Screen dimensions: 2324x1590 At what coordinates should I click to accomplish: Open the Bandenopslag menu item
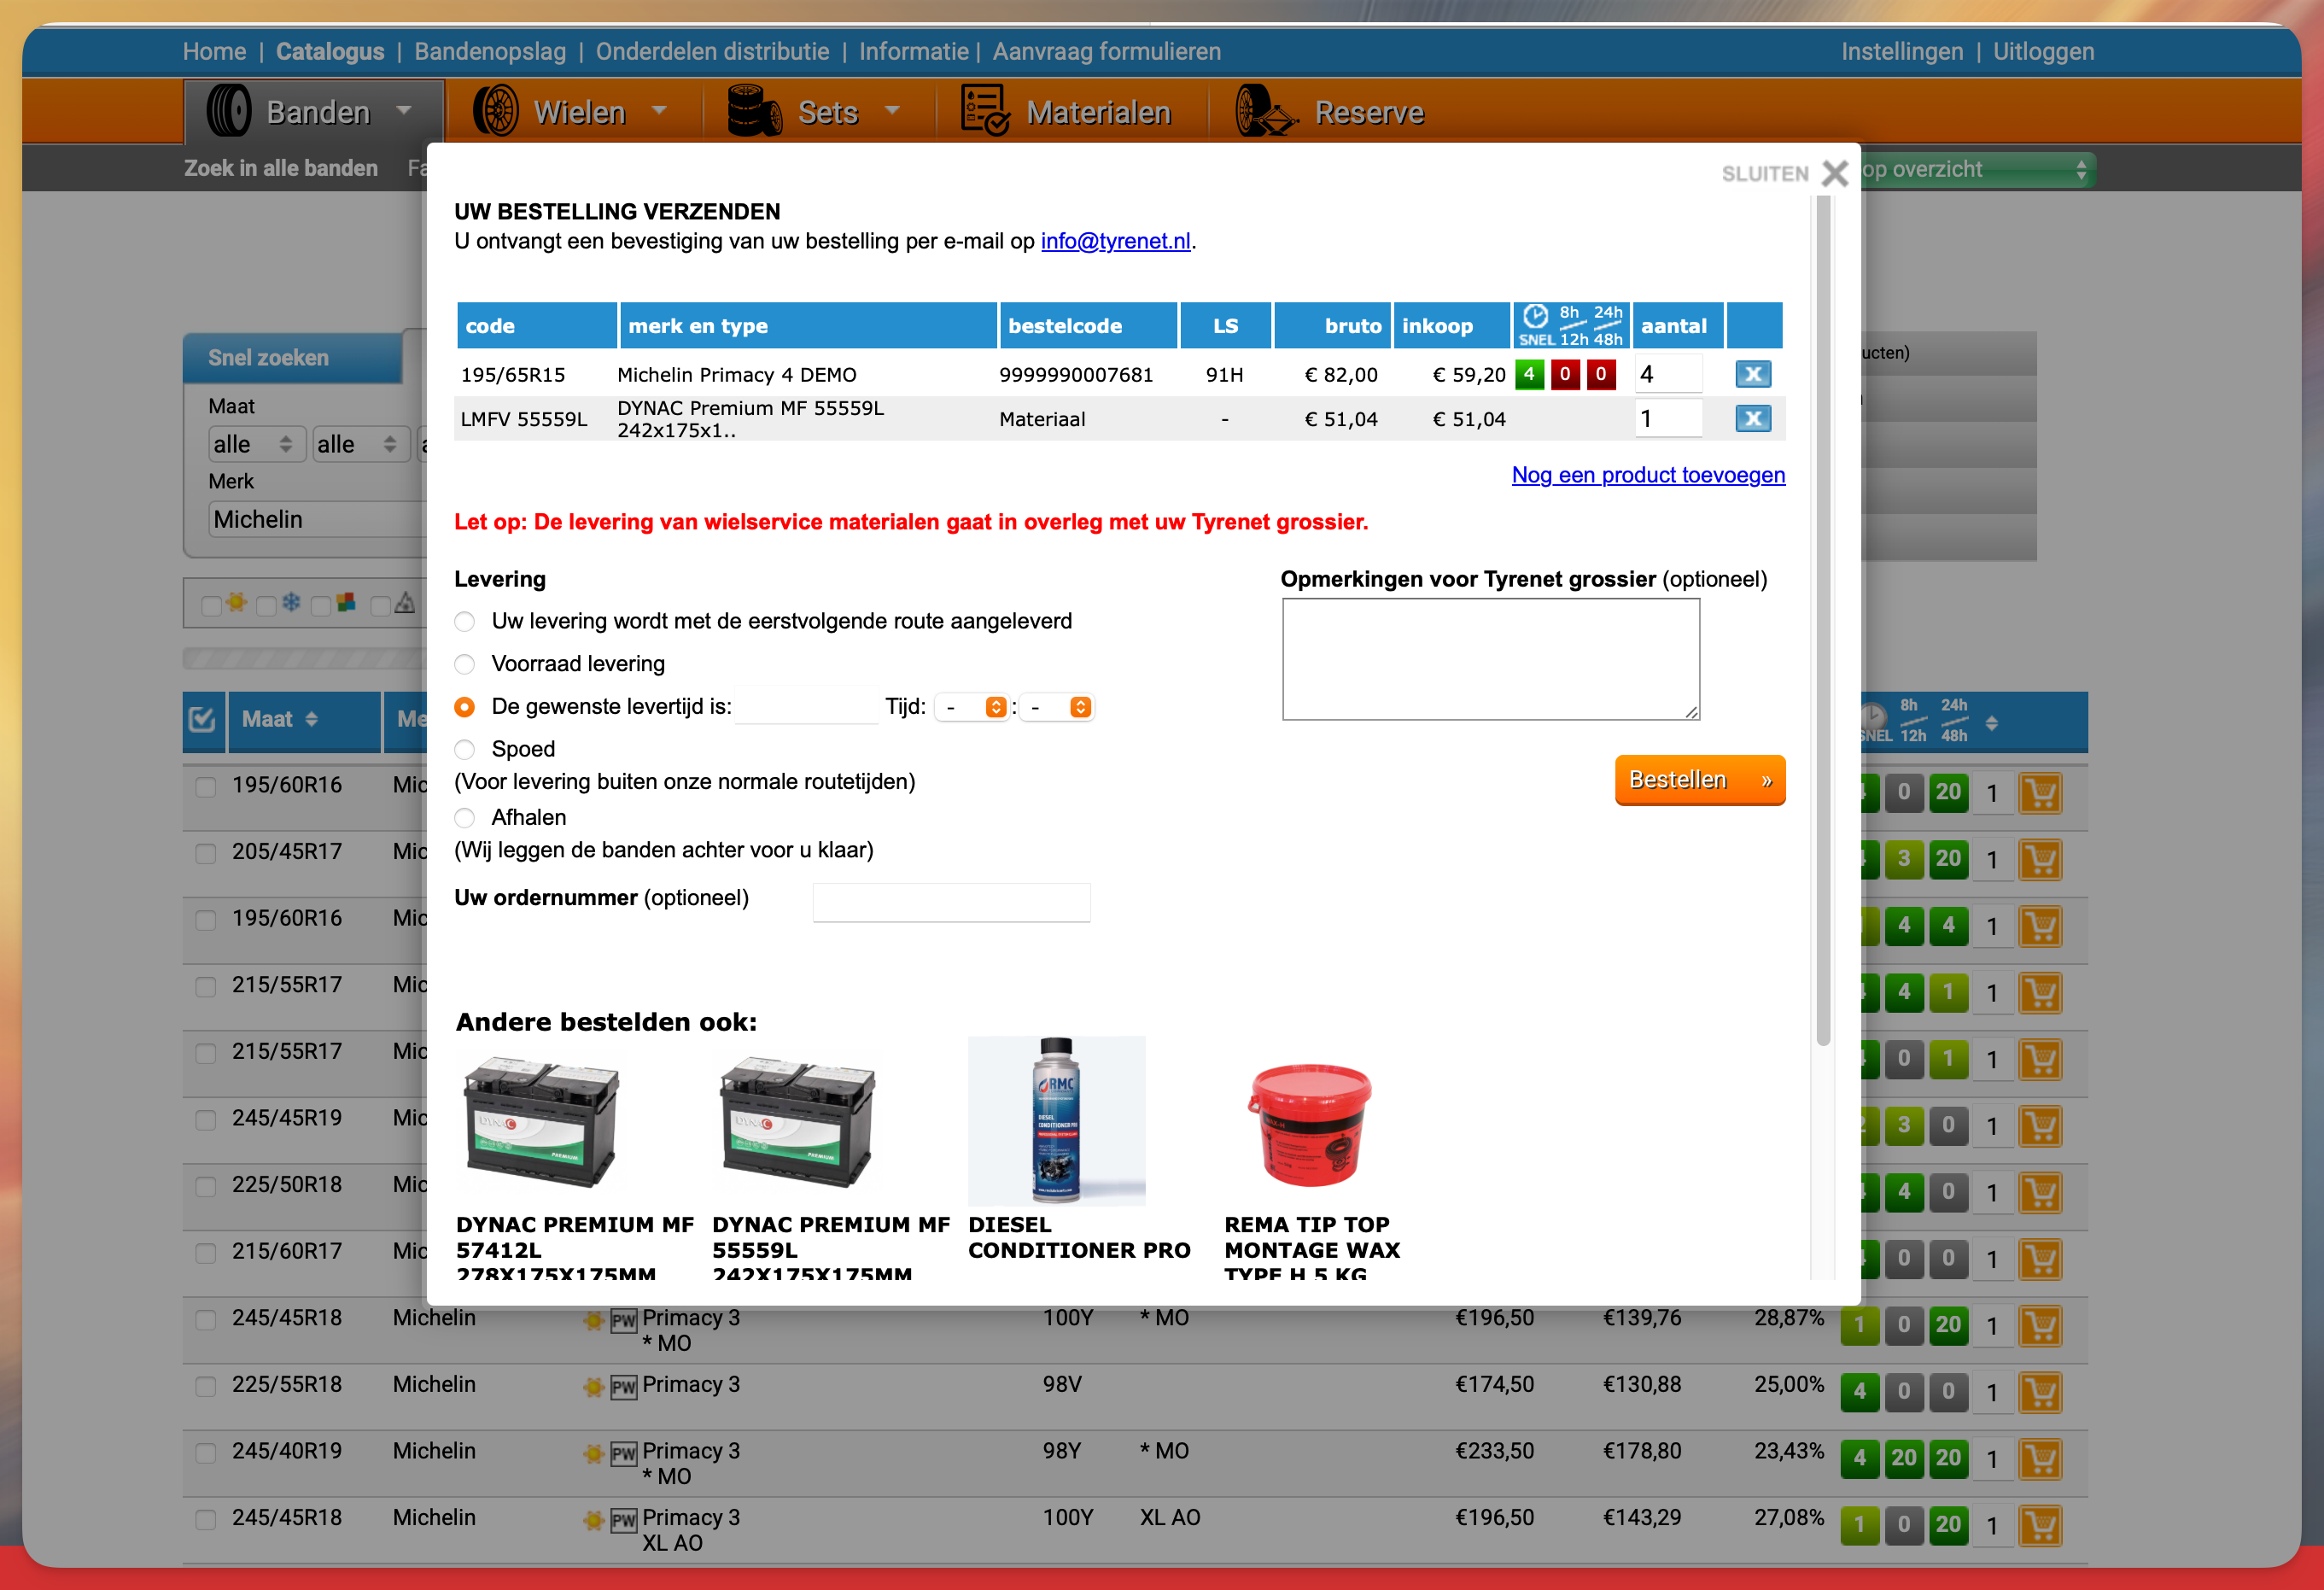[490, 52]
